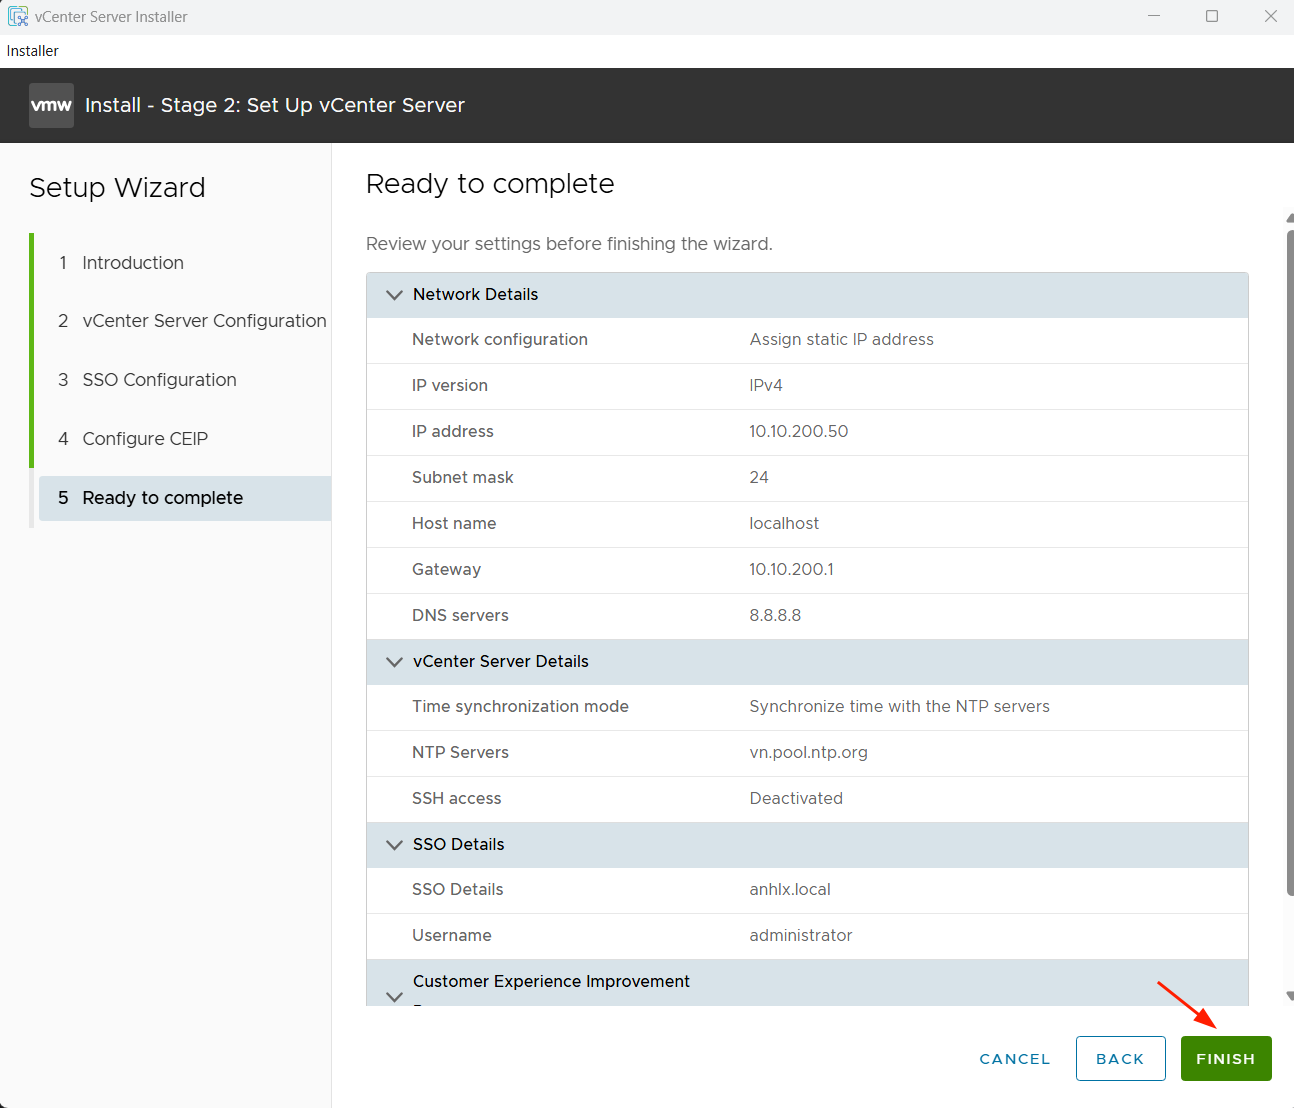Click the Assign static IP address value
Viewport: 1294px width, 1108px height.
click(842, 340)
